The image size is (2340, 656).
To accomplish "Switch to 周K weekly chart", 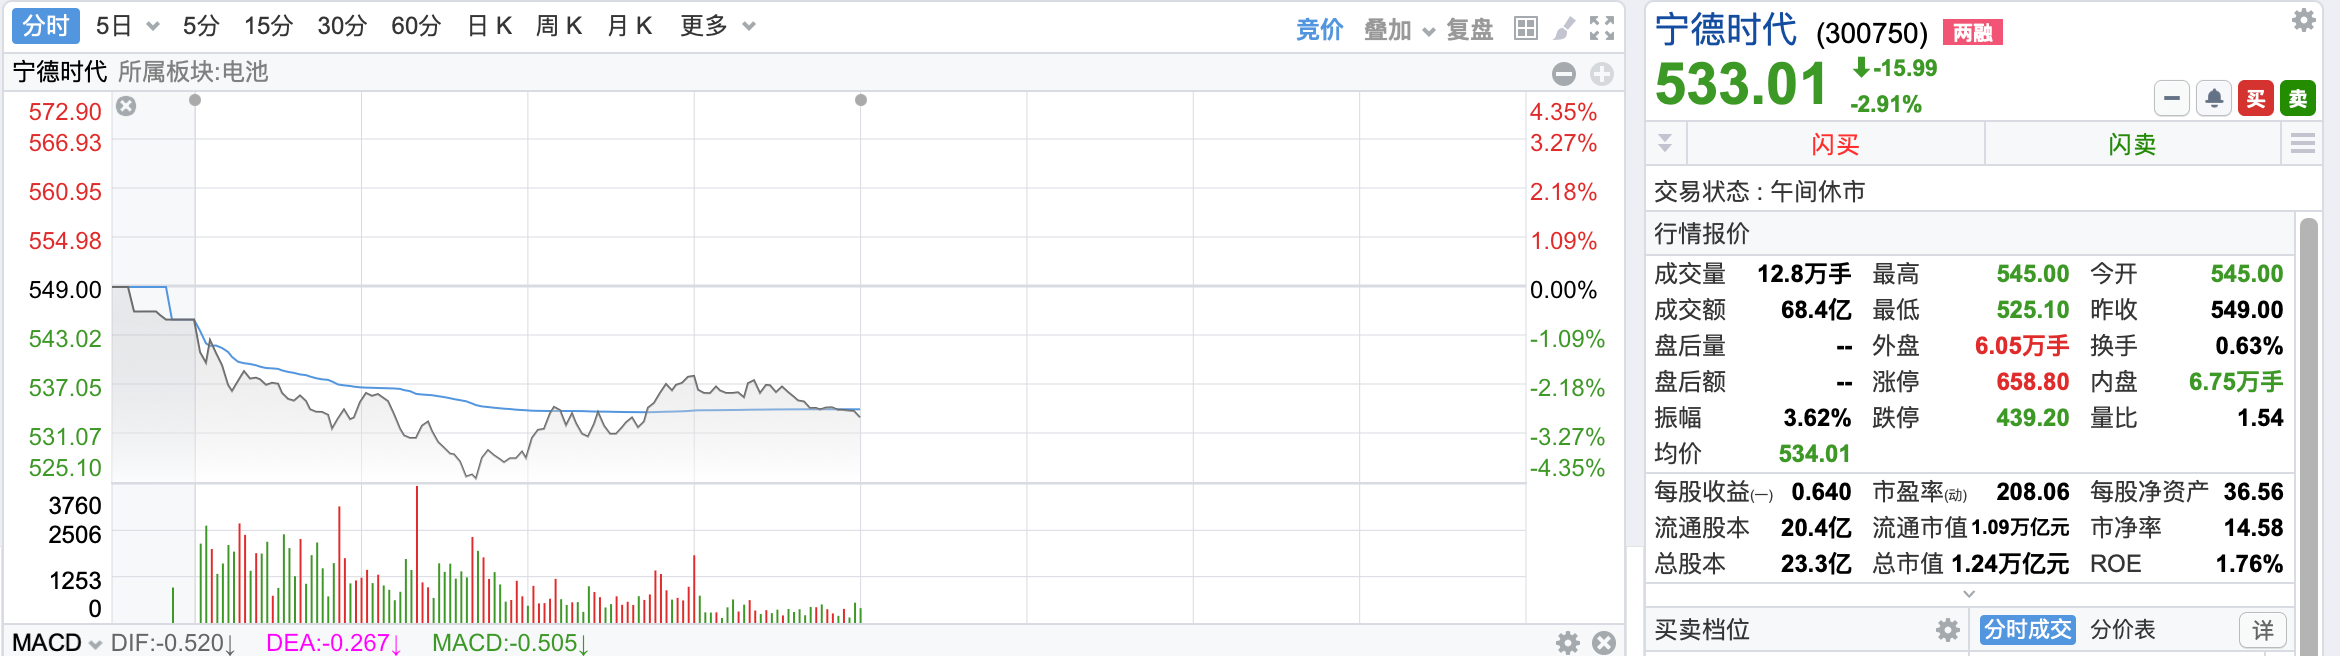I will (559, 26).
